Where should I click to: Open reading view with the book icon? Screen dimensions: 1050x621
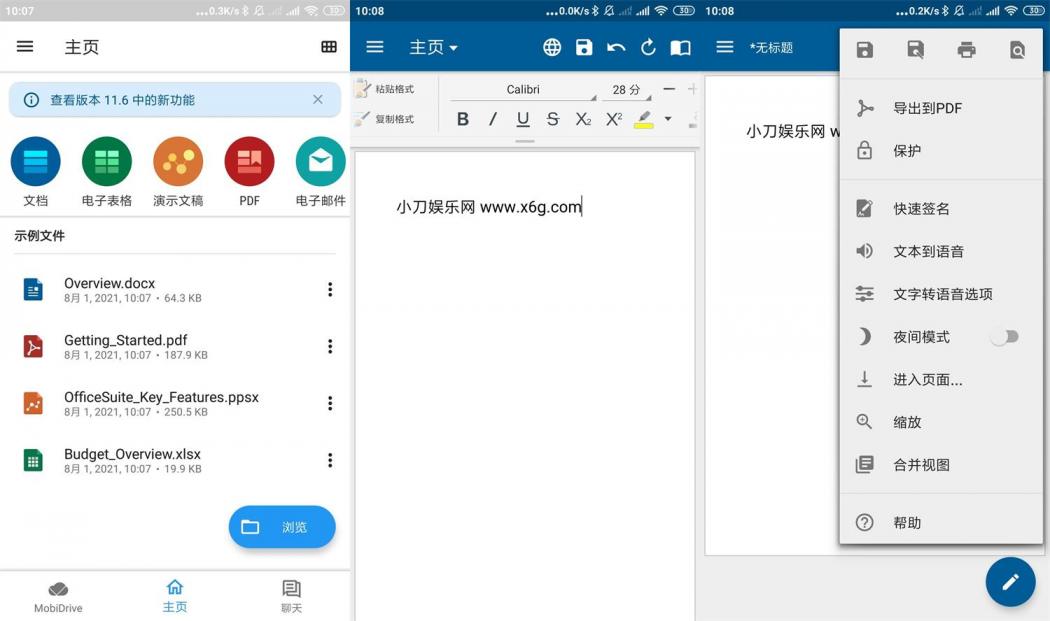(x=682, y=46)
